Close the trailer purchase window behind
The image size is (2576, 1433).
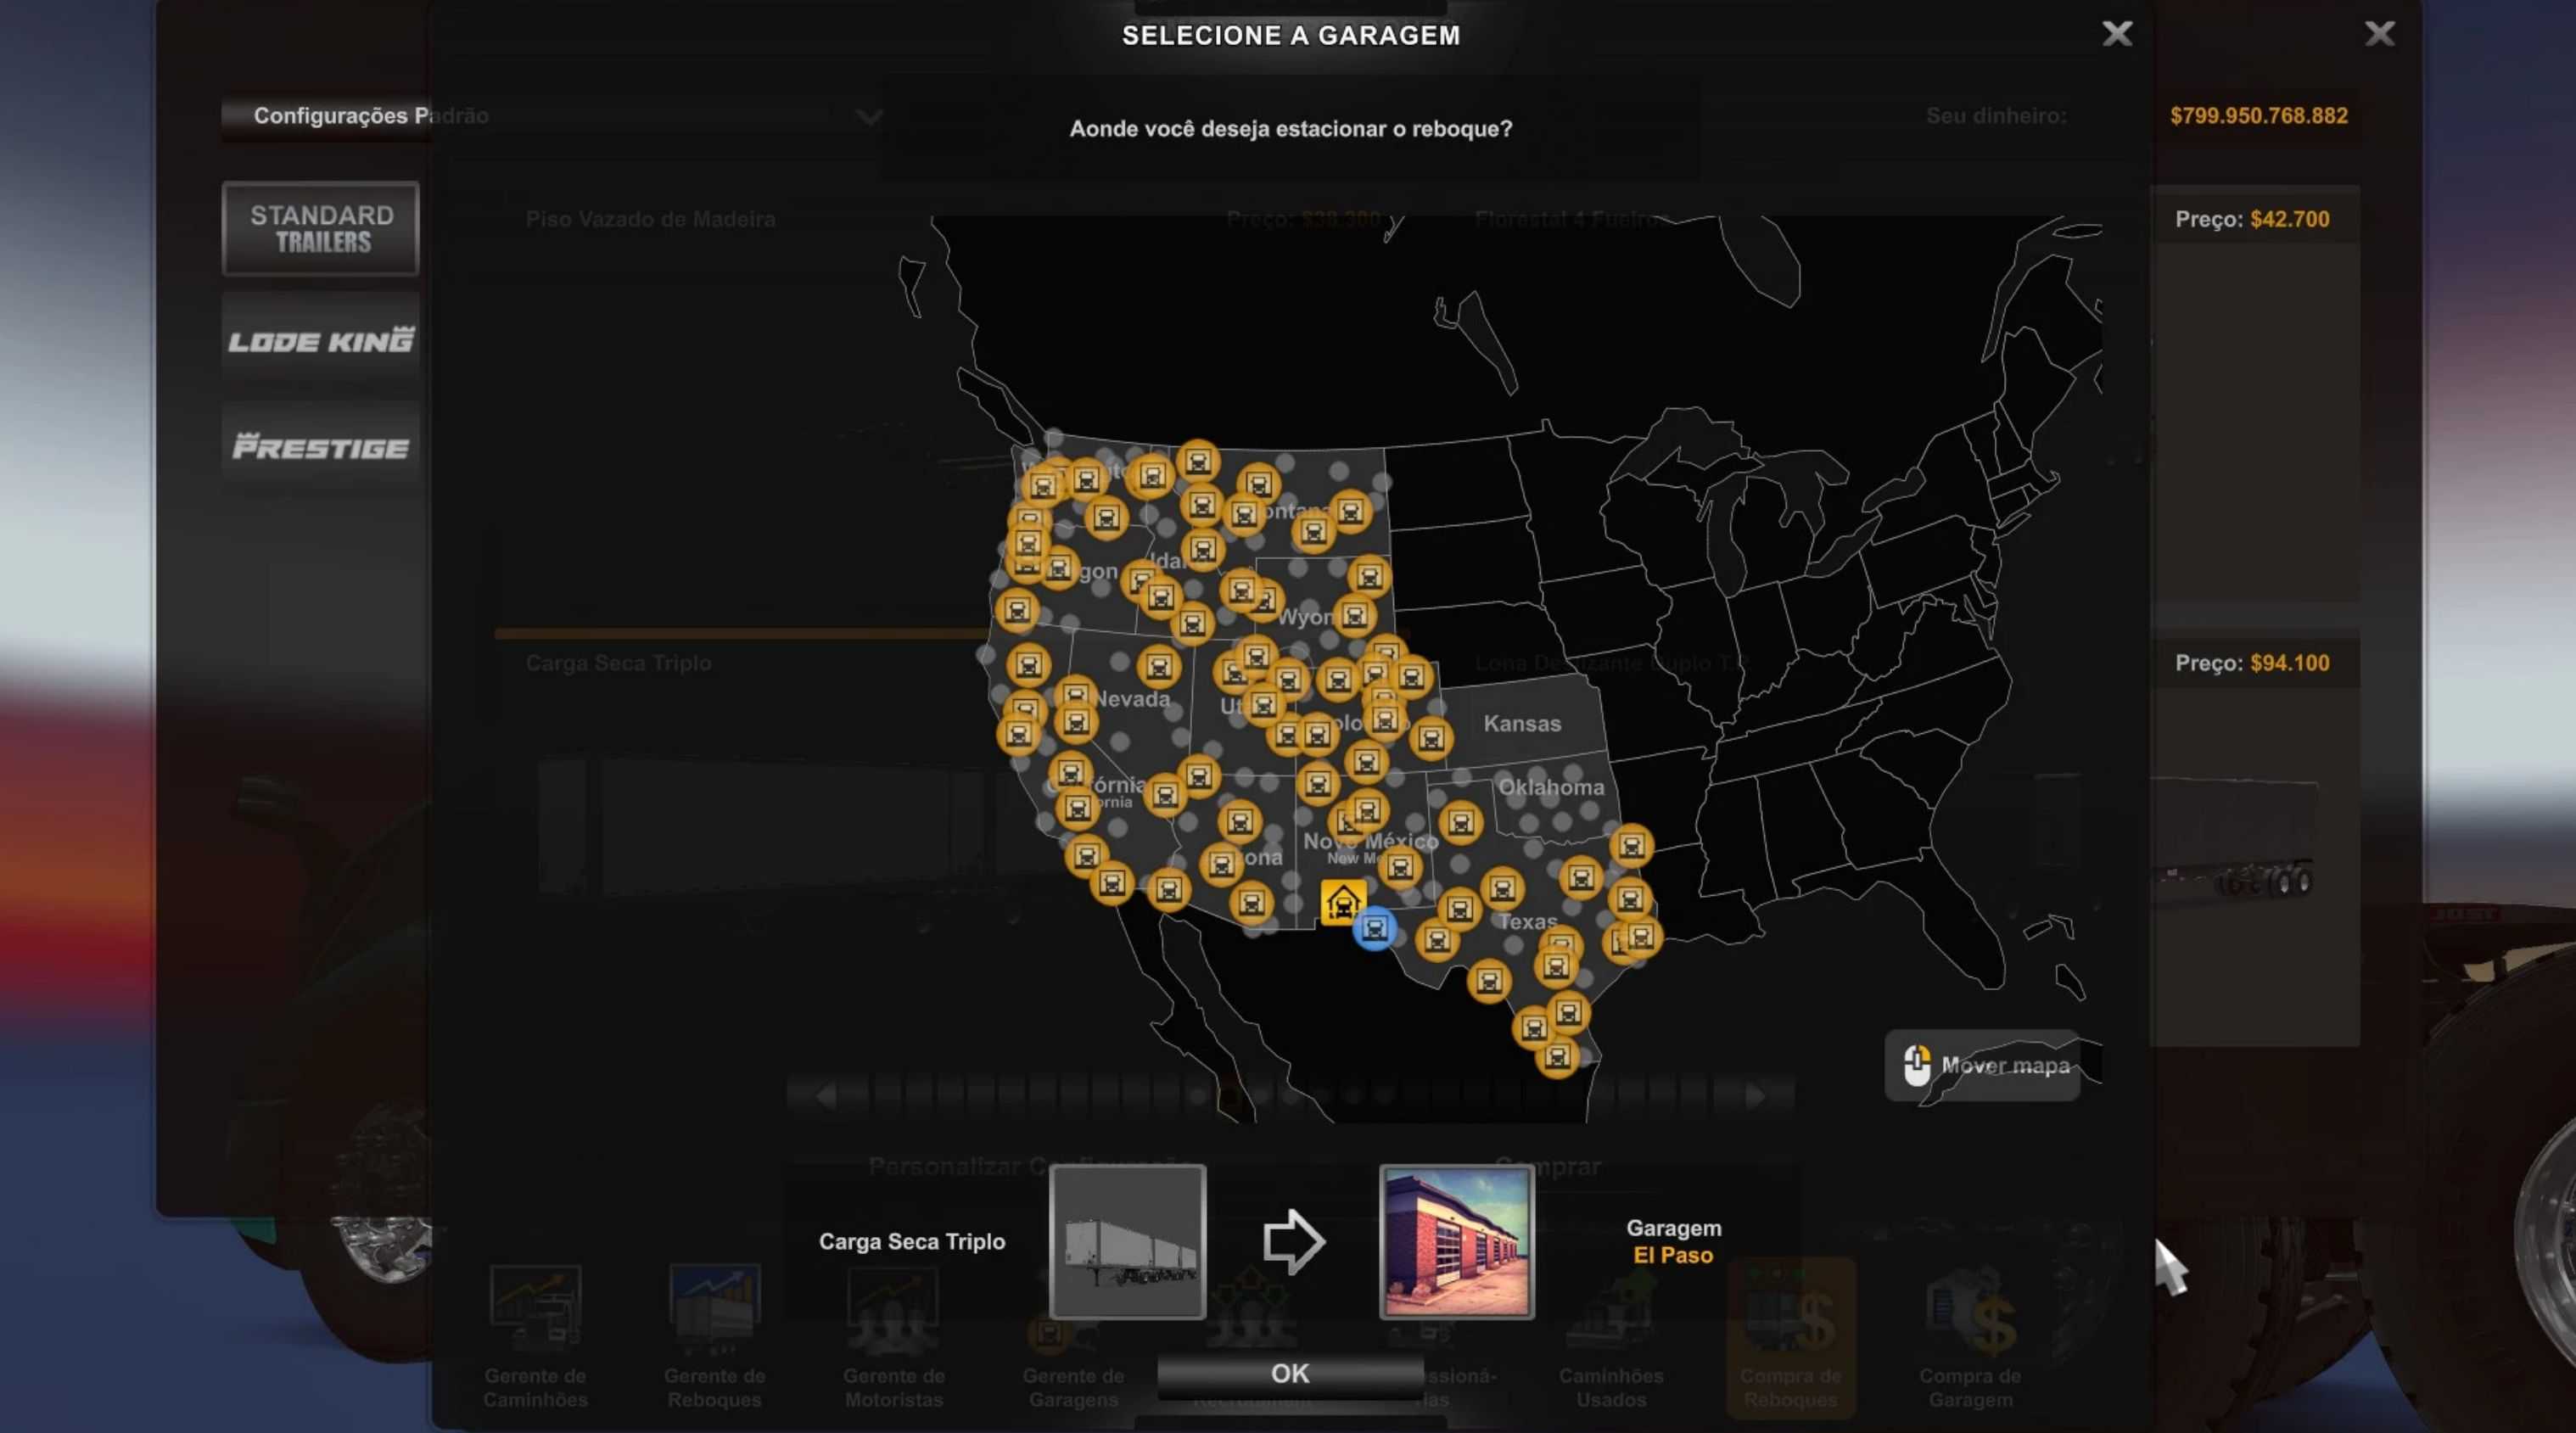2378,34
